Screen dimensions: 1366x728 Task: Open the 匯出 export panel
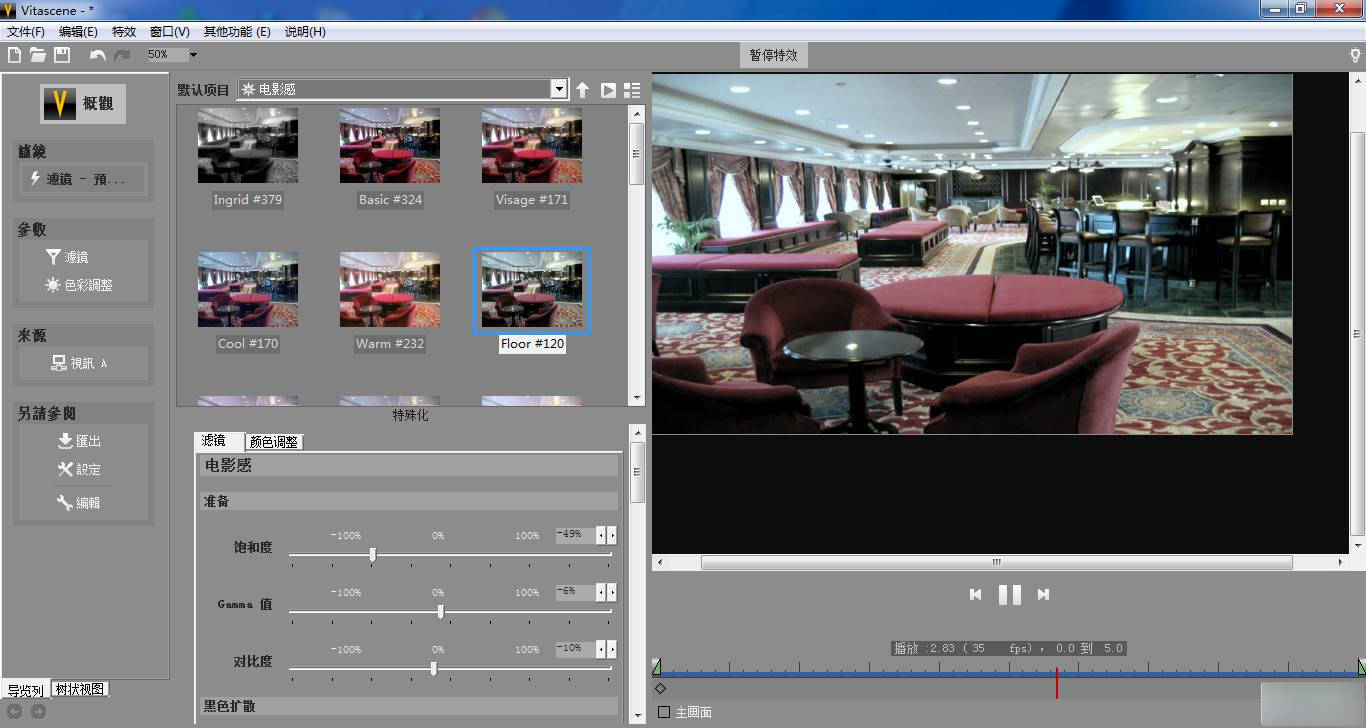coord(80,441)
